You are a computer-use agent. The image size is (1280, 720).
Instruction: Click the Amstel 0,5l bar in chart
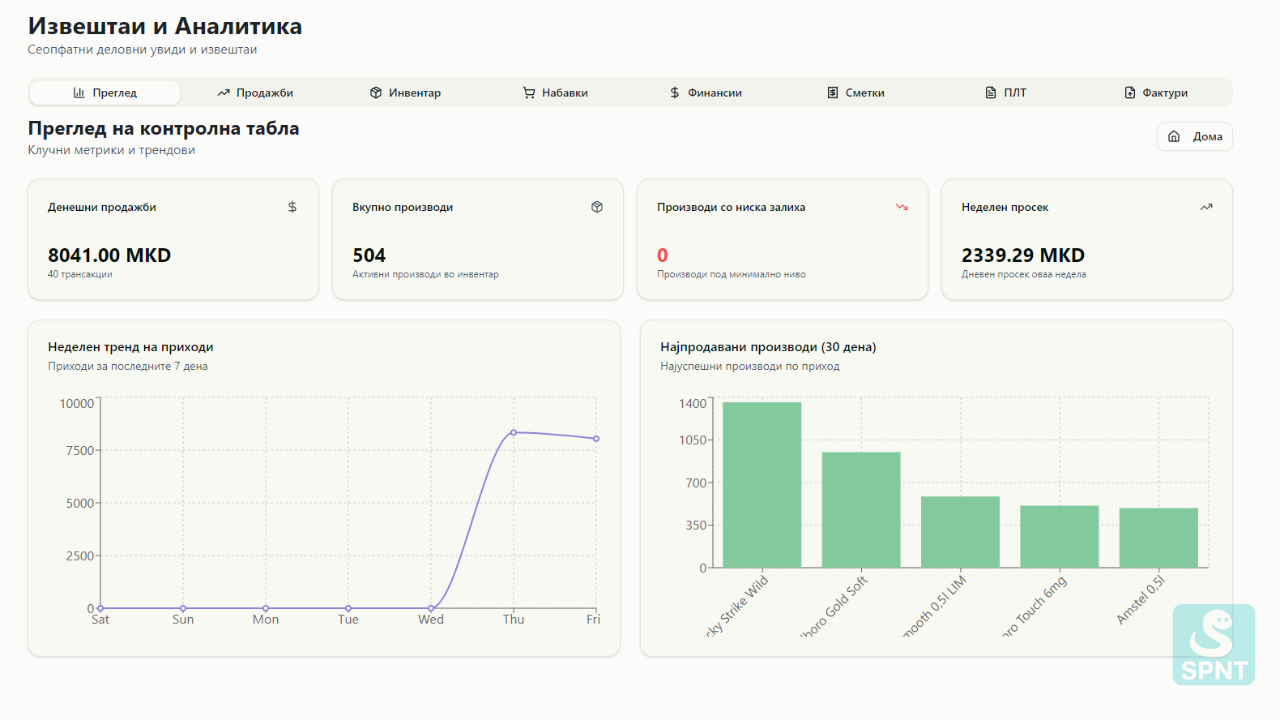1158,538
